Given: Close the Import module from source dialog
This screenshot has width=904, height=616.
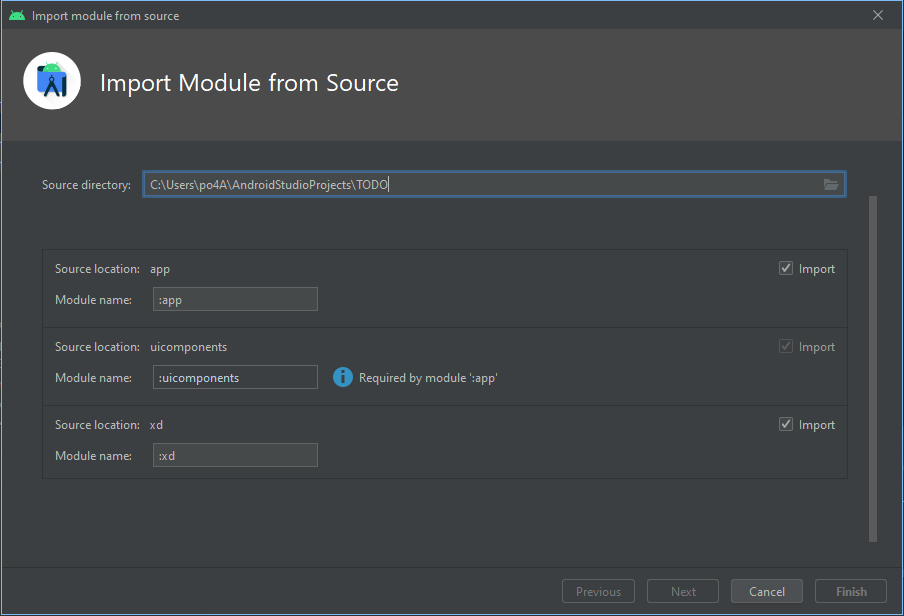Looking at the screenshot, I should [878, 16].
